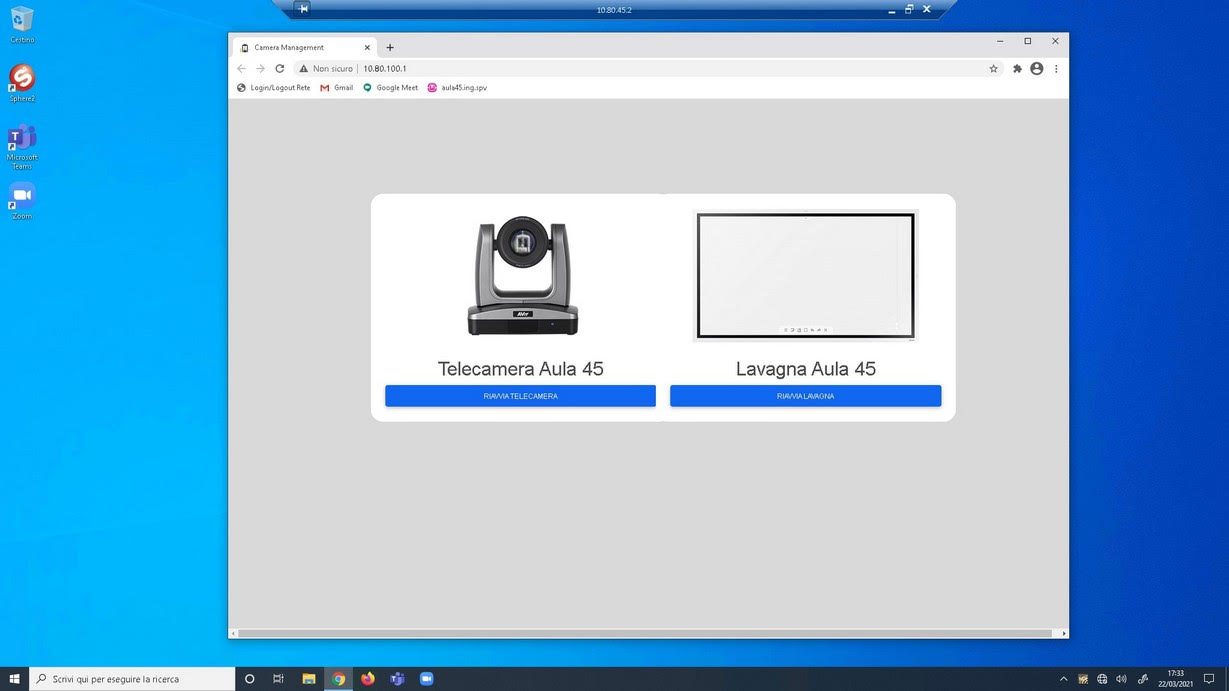Show hidden system tray icons

1063,679
